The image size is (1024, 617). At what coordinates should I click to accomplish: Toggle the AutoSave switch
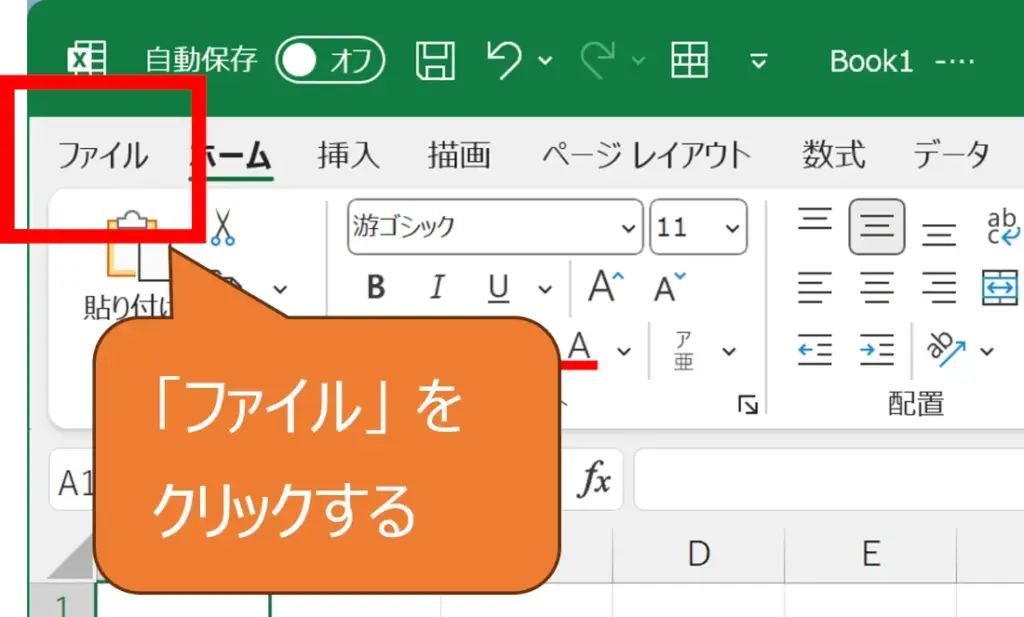pyautogui.click(x=331, y=62)
